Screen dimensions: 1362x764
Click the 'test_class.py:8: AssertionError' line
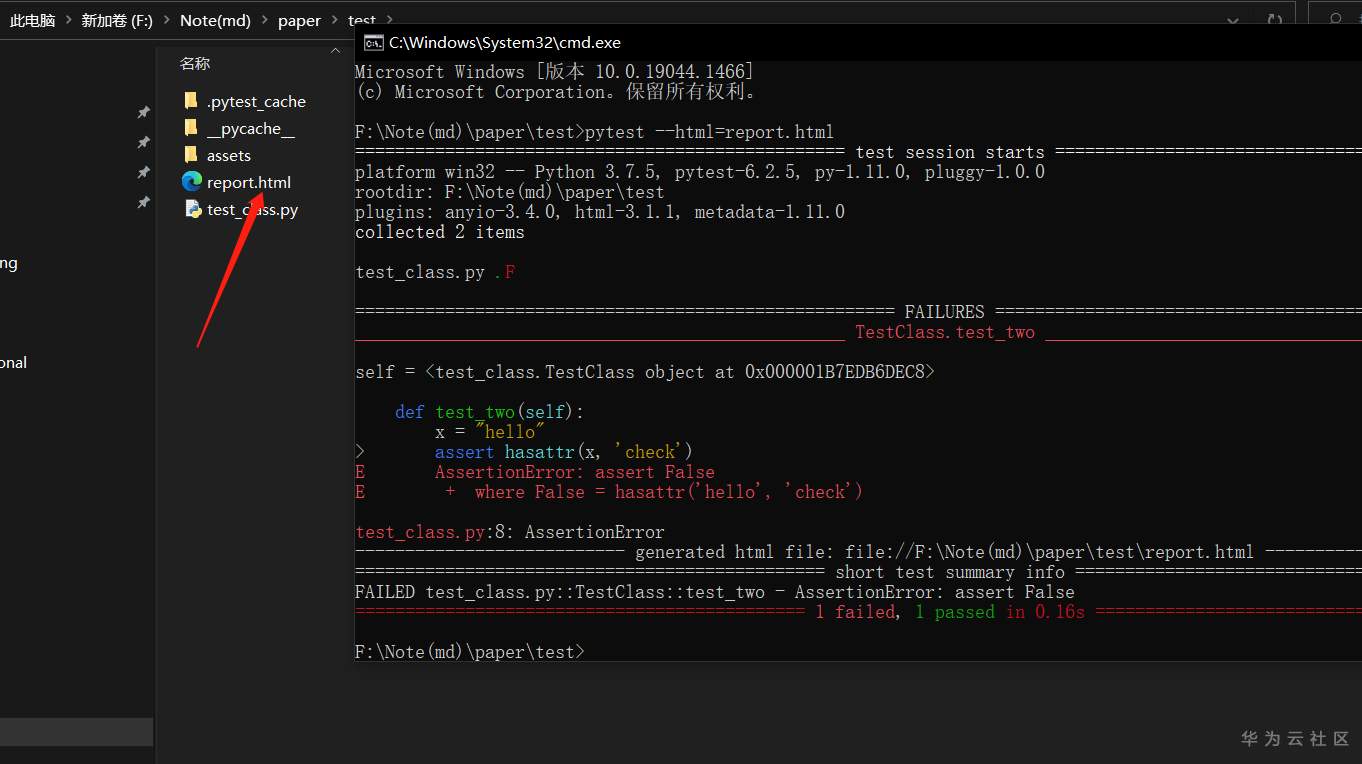(x=510, y=532)
